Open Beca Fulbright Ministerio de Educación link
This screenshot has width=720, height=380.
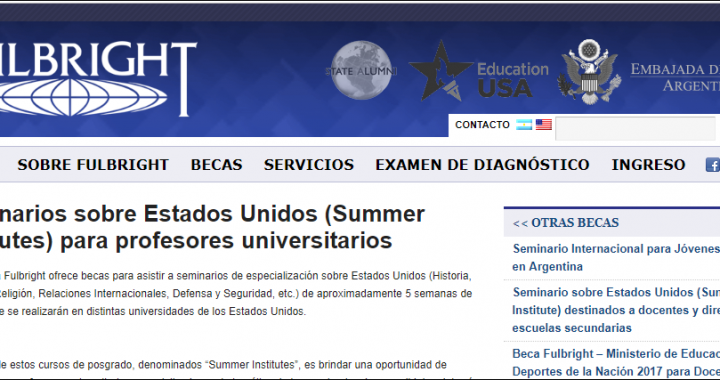tap(616, 362)
